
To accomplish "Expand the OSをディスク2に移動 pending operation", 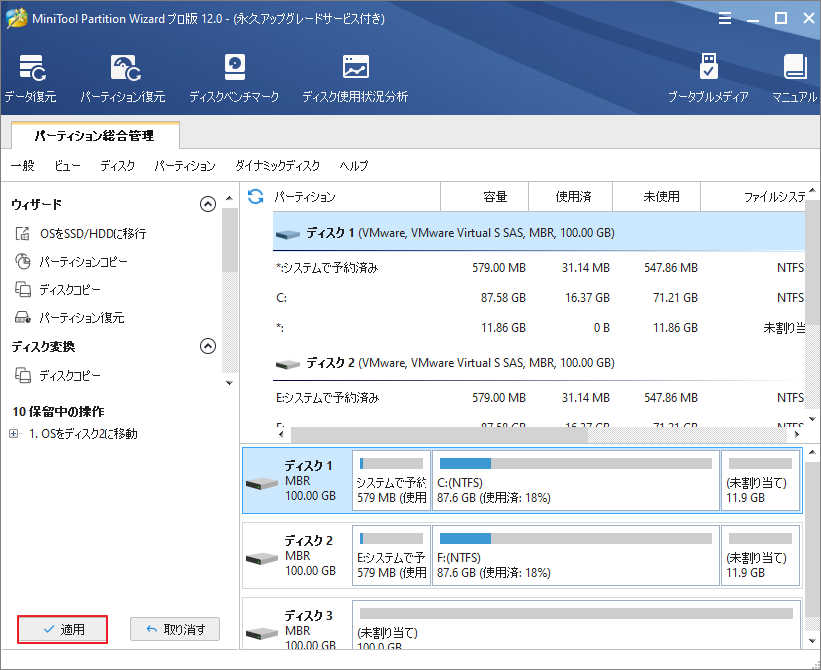I will coord(14,434).
